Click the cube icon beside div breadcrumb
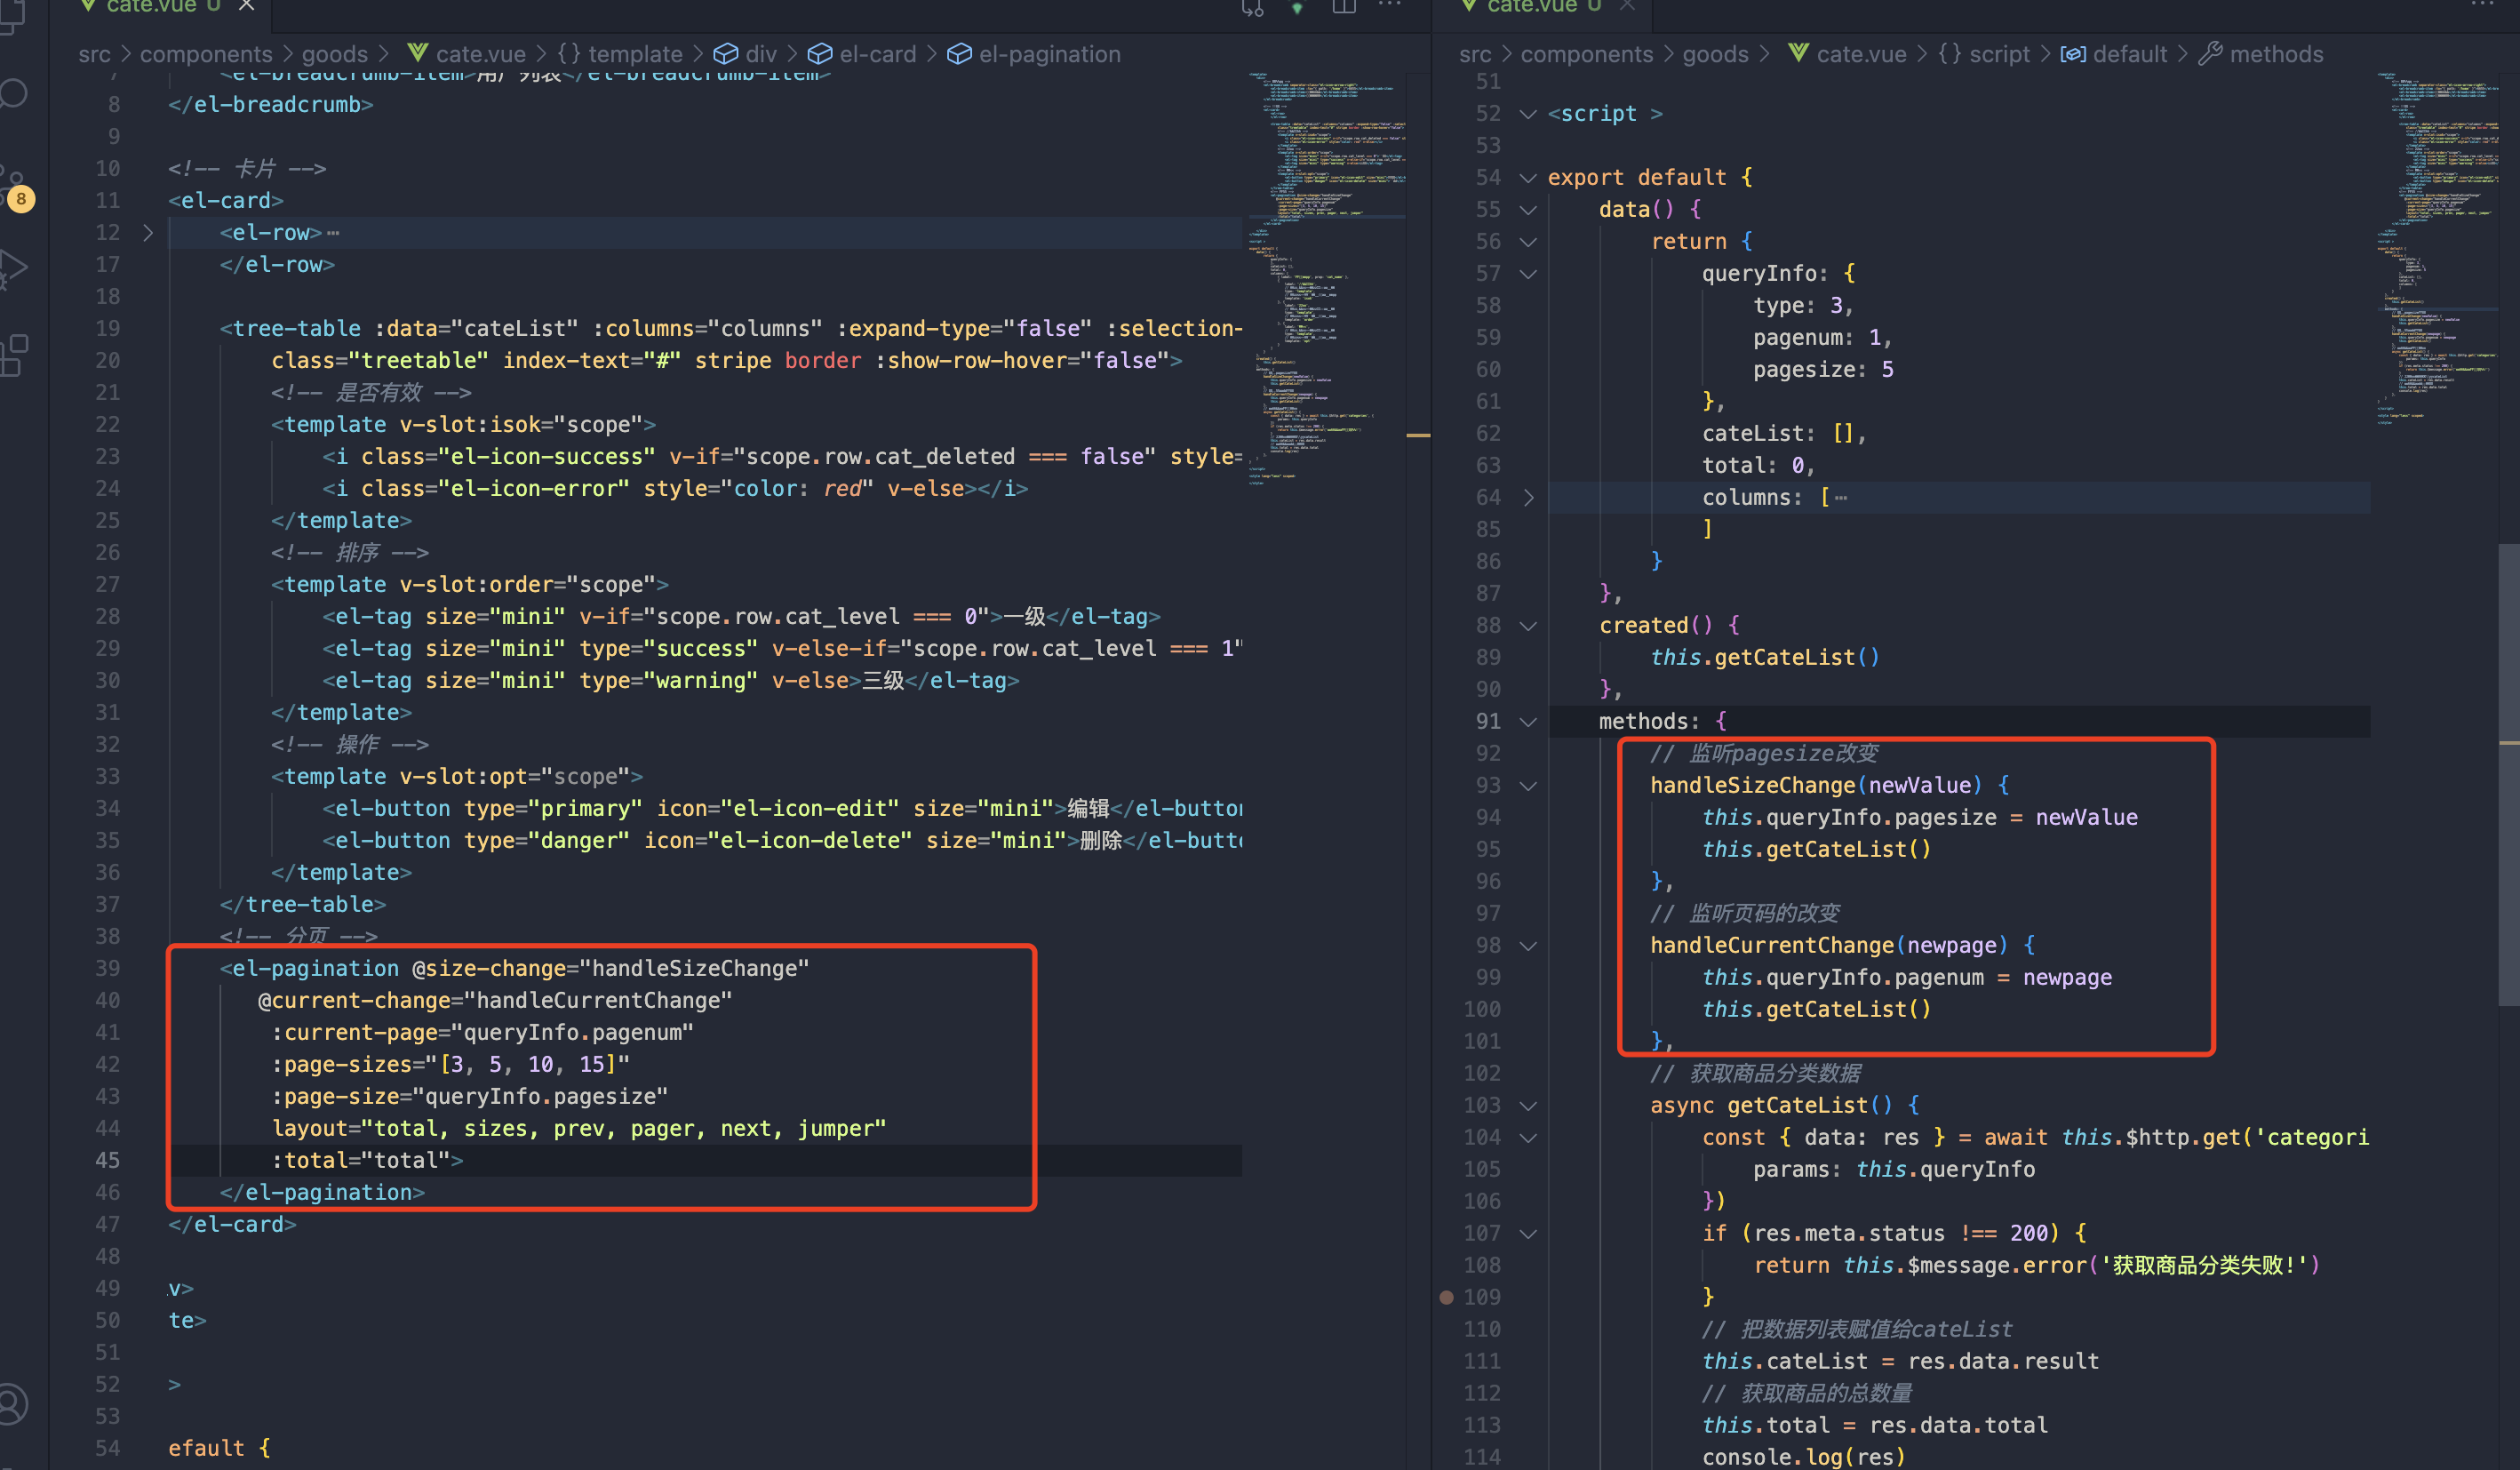Screen dimensions: 2520x1470 tap(726, 54)
